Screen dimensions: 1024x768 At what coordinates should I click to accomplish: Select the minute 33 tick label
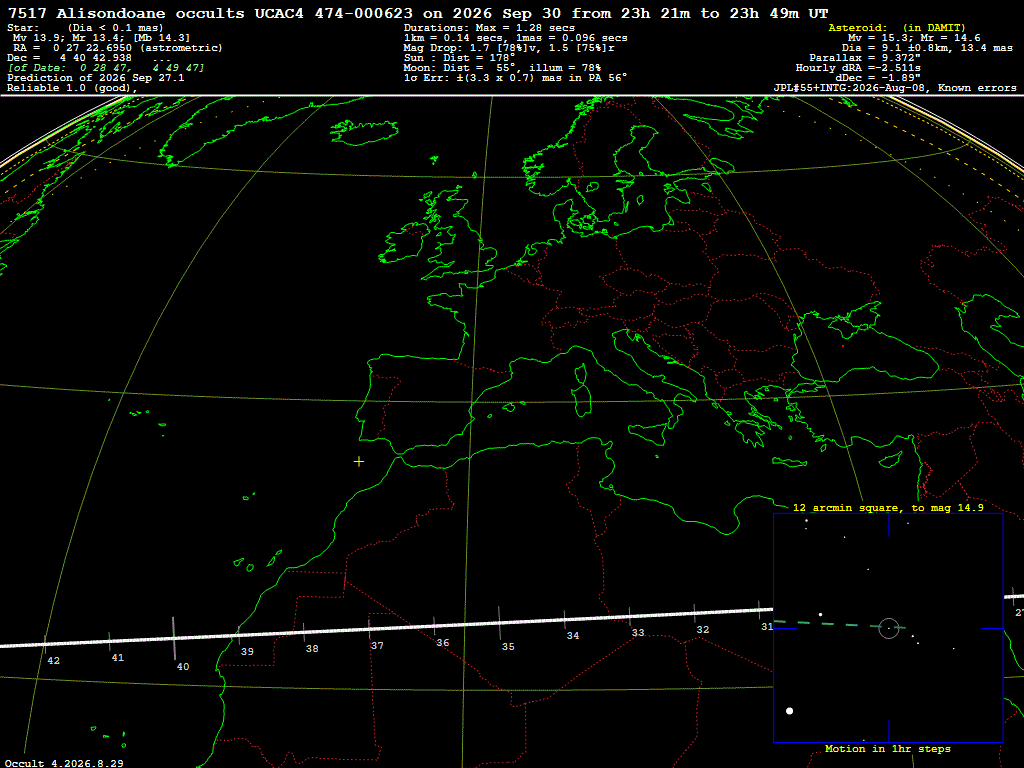click(x=638, y=633)
